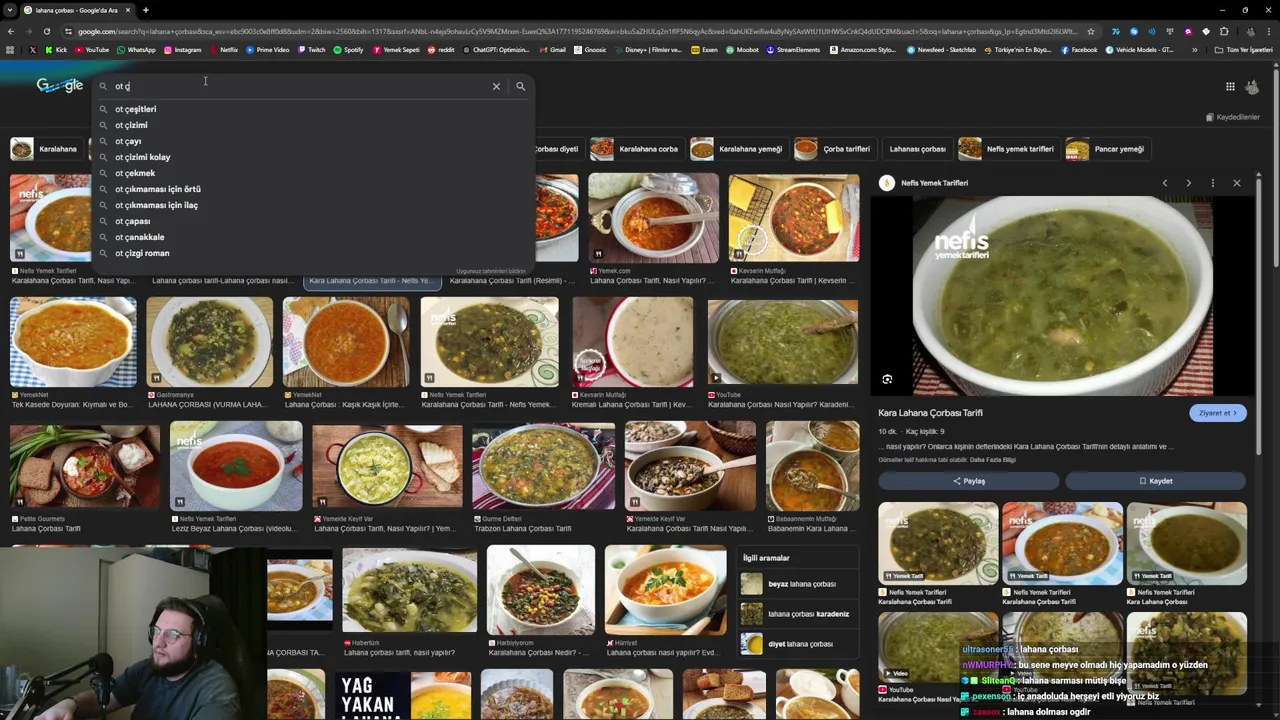The image size is (1280, 720).
Task: Open Daha Fazla Bilgi link
Action: click(995, 460)
